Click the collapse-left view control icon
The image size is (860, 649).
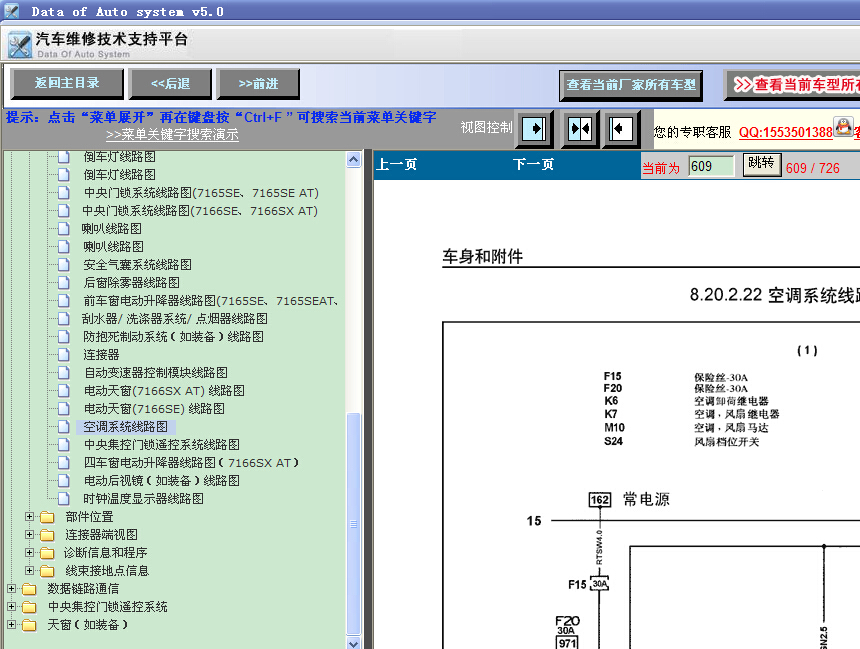(x=621, y=129)
